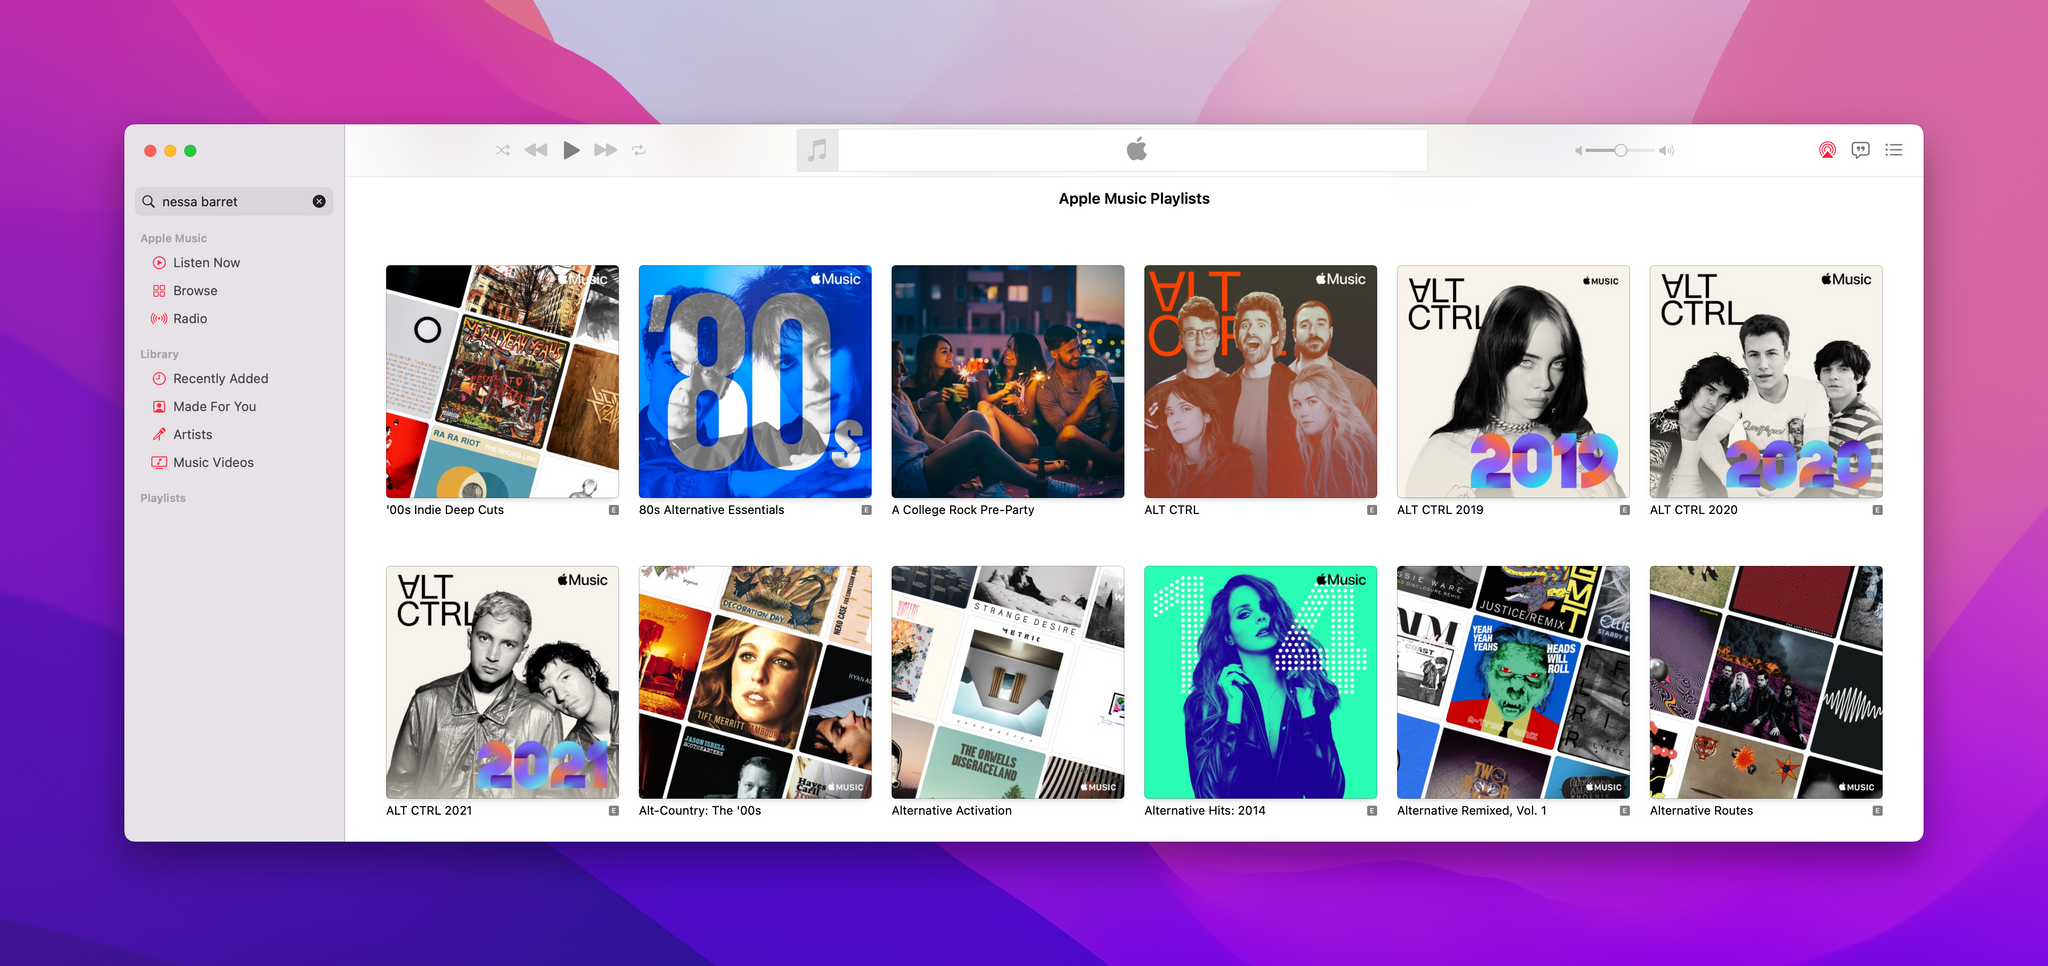The image size is (2048, 966).
Task: Collapse the Library sidebar section header
Action: [159, 354]
